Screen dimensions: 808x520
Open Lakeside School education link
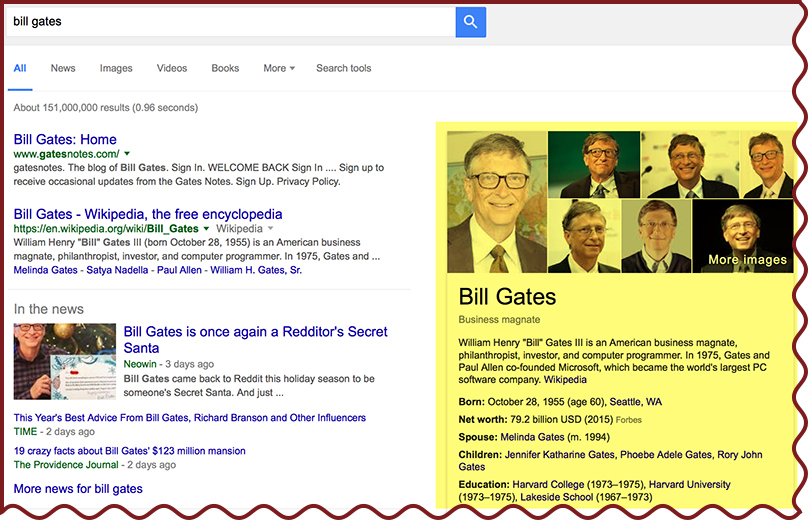[557, 497]
